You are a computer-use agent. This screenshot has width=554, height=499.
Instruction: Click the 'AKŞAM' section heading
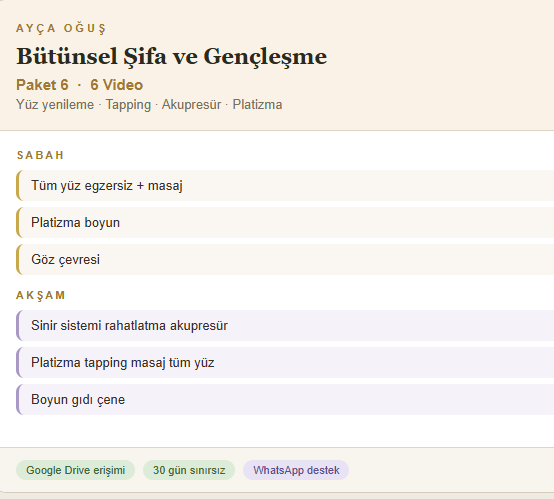pos(41,295)
